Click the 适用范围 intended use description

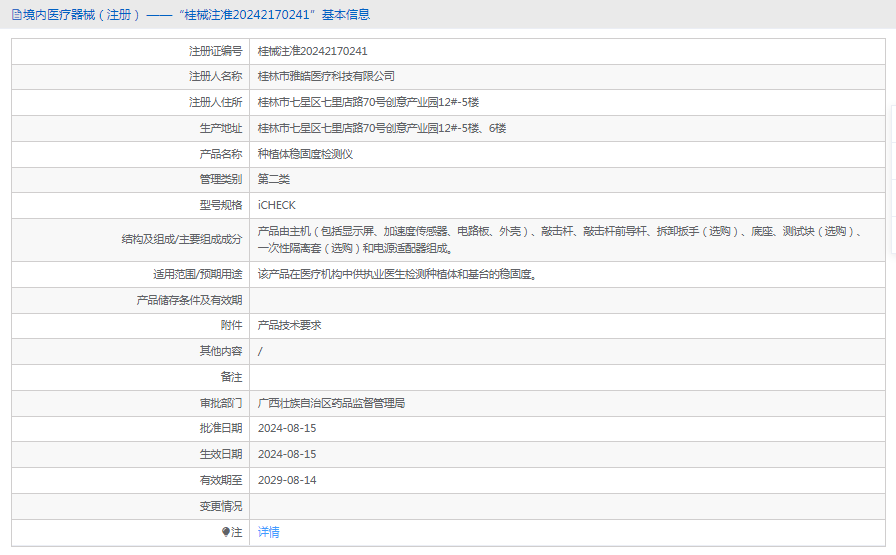pyautogui.click(x=397, y=274)
